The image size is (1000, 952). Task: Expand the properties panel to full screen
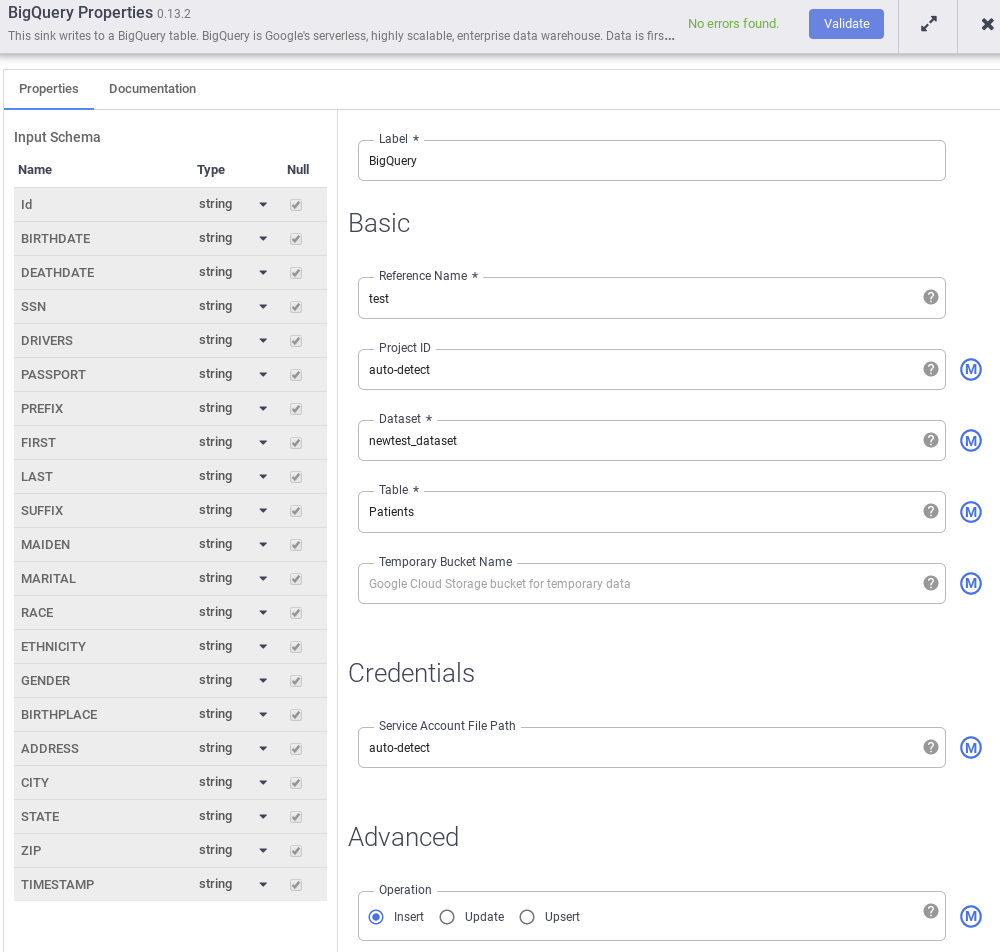click(928, 24)
